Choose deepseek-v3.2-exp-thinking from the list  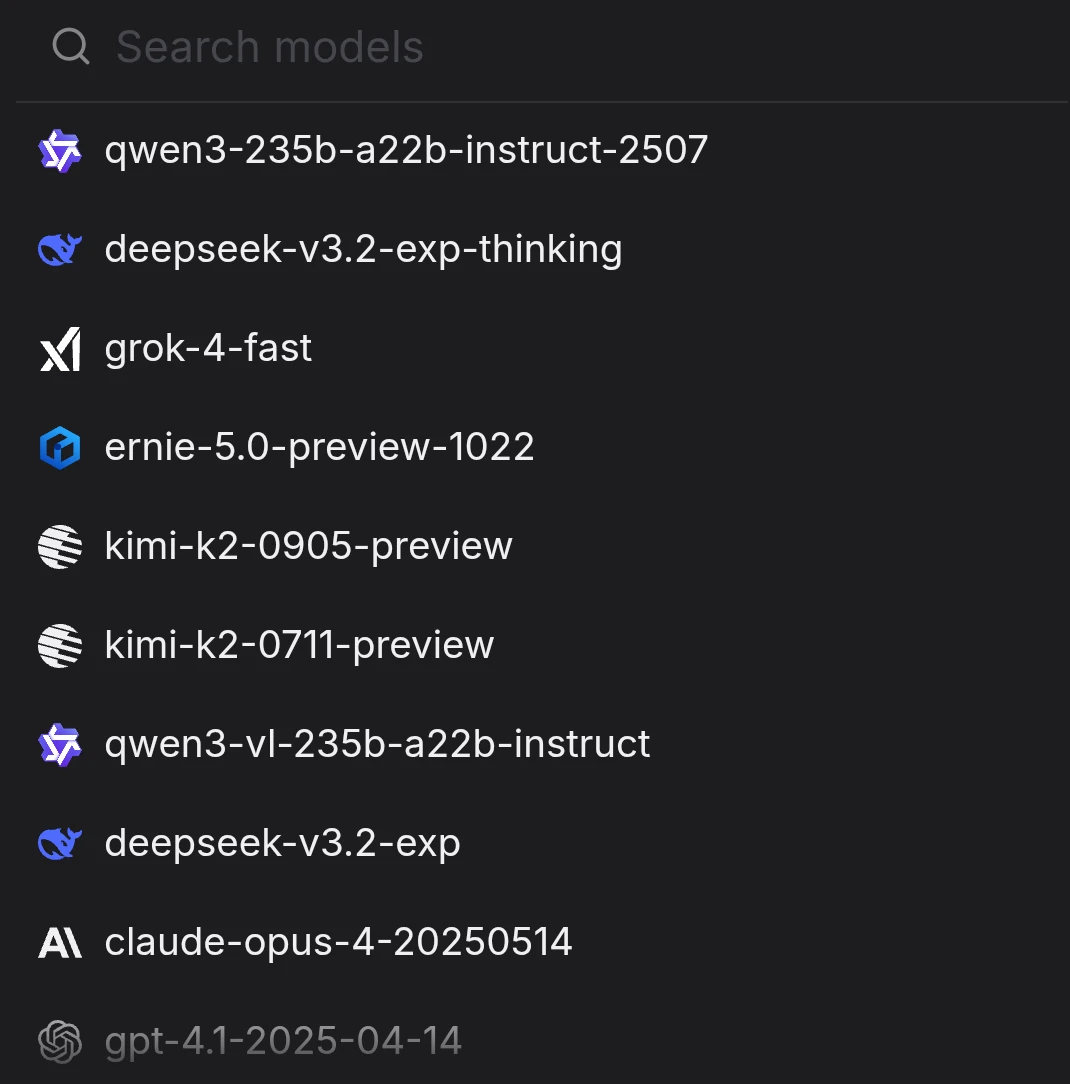363,250
